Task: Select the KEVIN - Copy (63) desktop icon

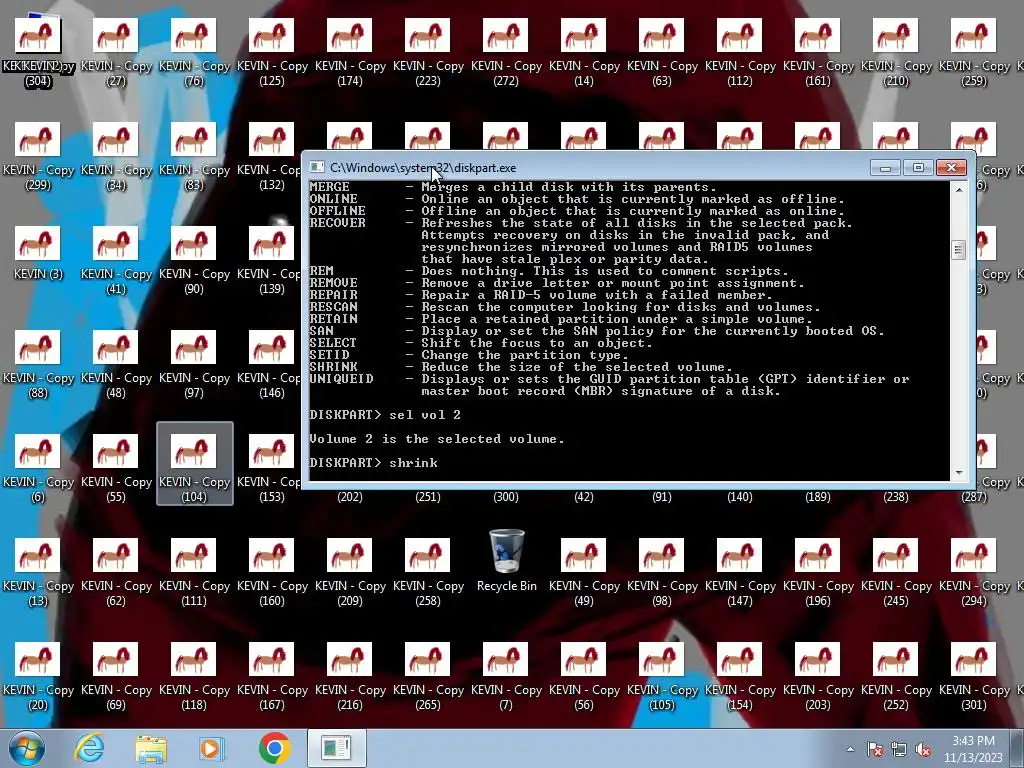Action: [x=662, y=52]
